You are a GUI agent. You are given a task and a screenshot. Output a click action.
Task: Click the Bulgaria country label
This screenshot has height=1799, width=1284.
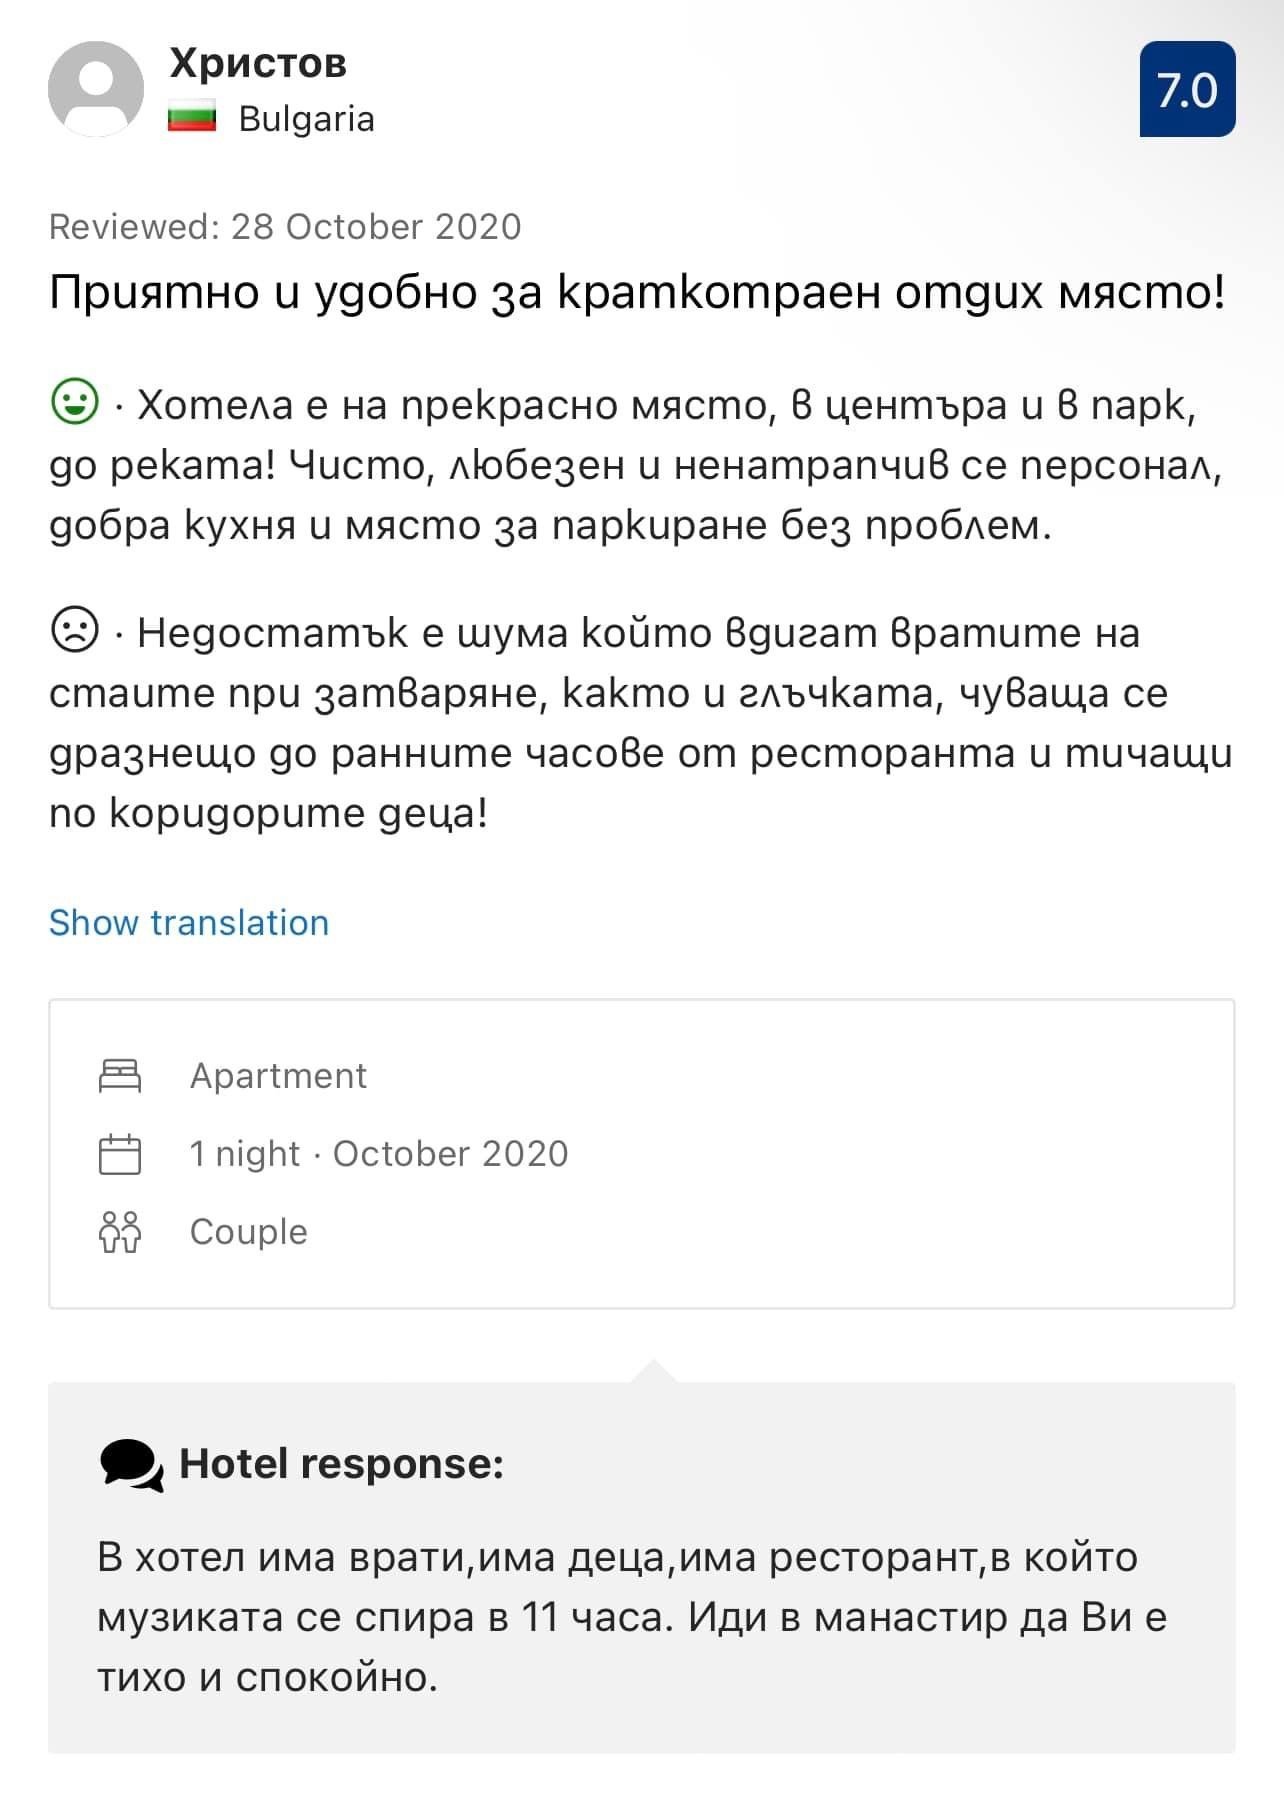[306, 119]
